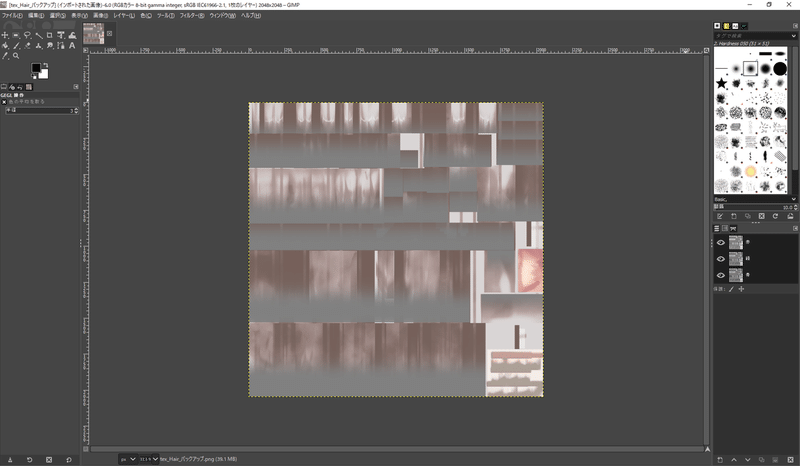Viewport: 800px width, 466px height.
Task: Open the レイヤー(L) menu
Action: (x=124, y=16)
